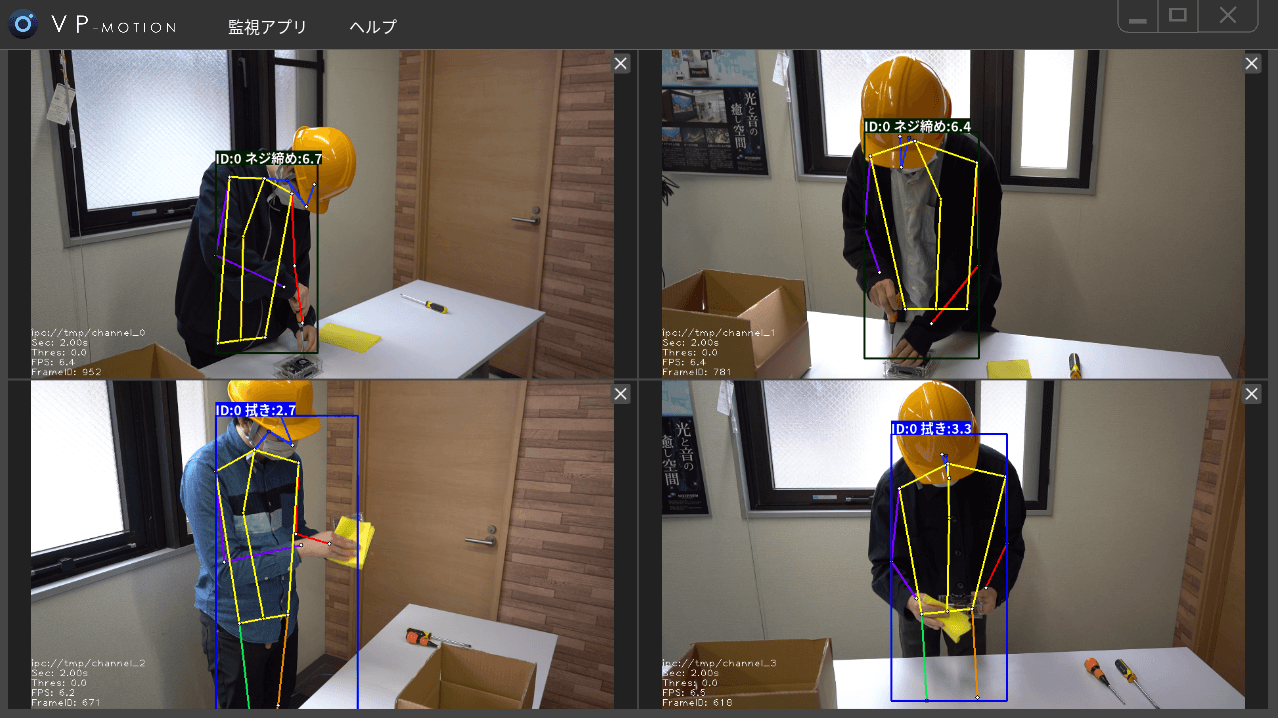This screenshot has height=718, width=1278.
Task: Select the 拭き:3.3 detection label
Action: [931, 429]
